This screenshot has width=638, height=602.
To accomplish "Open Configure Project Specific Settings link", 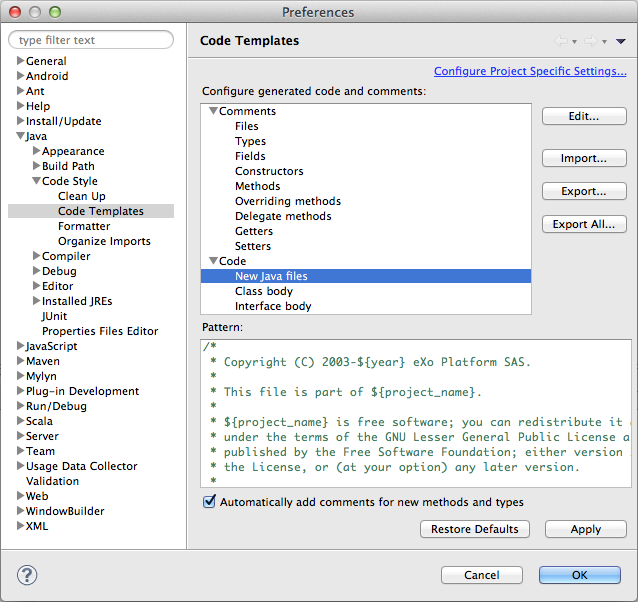I will 530,71.
